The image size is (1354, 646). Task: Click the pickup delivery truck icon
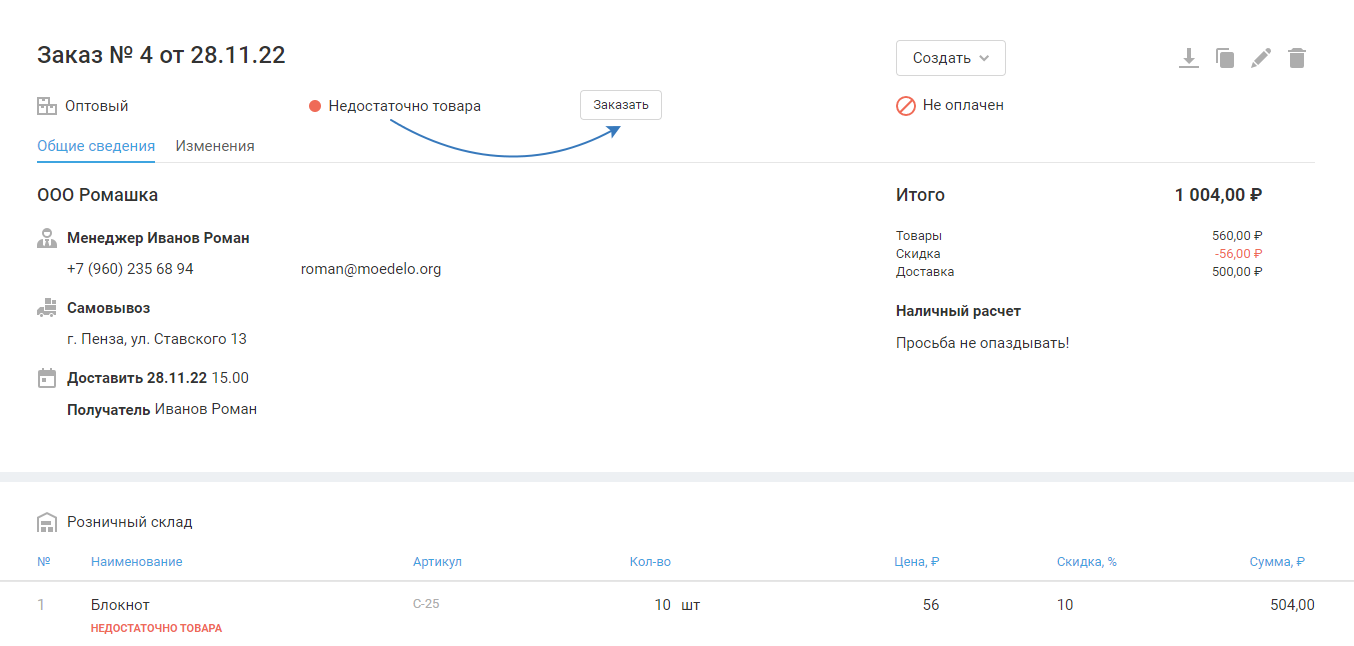pyautogui.click(x=46, y=308)
